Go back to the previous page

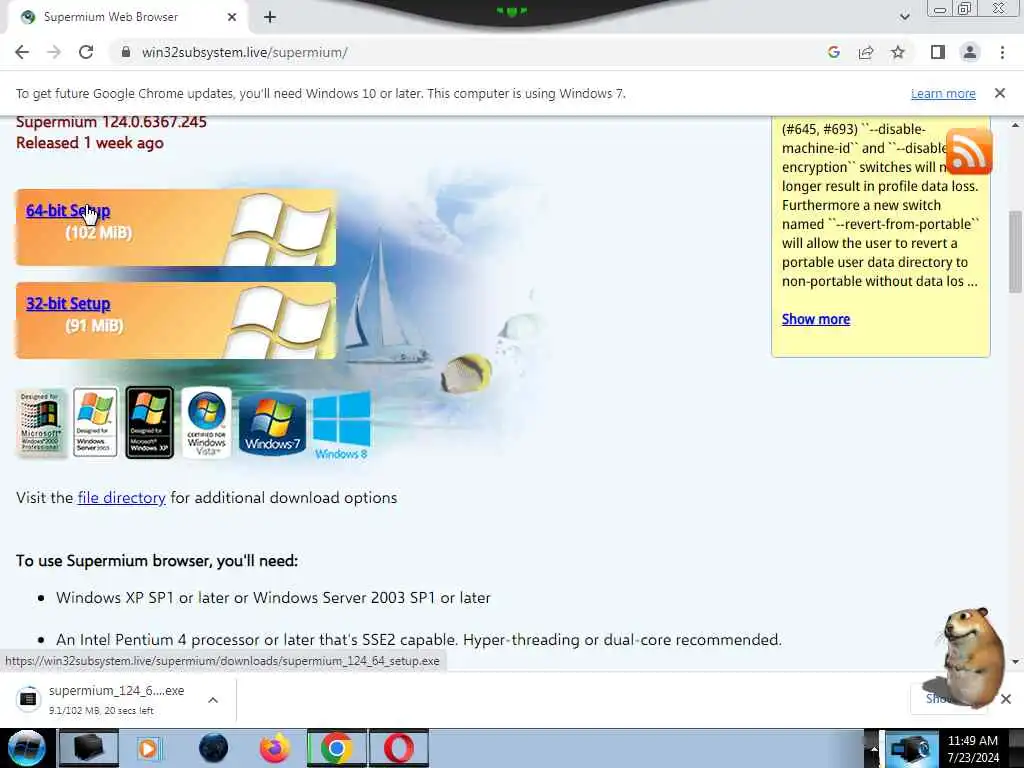tap(22, 52)
